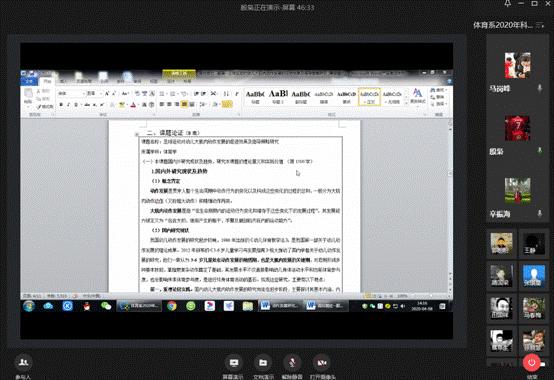Click Chrome icon in shared taskbar
This screenshot has width=554, height=380.
[172, 305]
